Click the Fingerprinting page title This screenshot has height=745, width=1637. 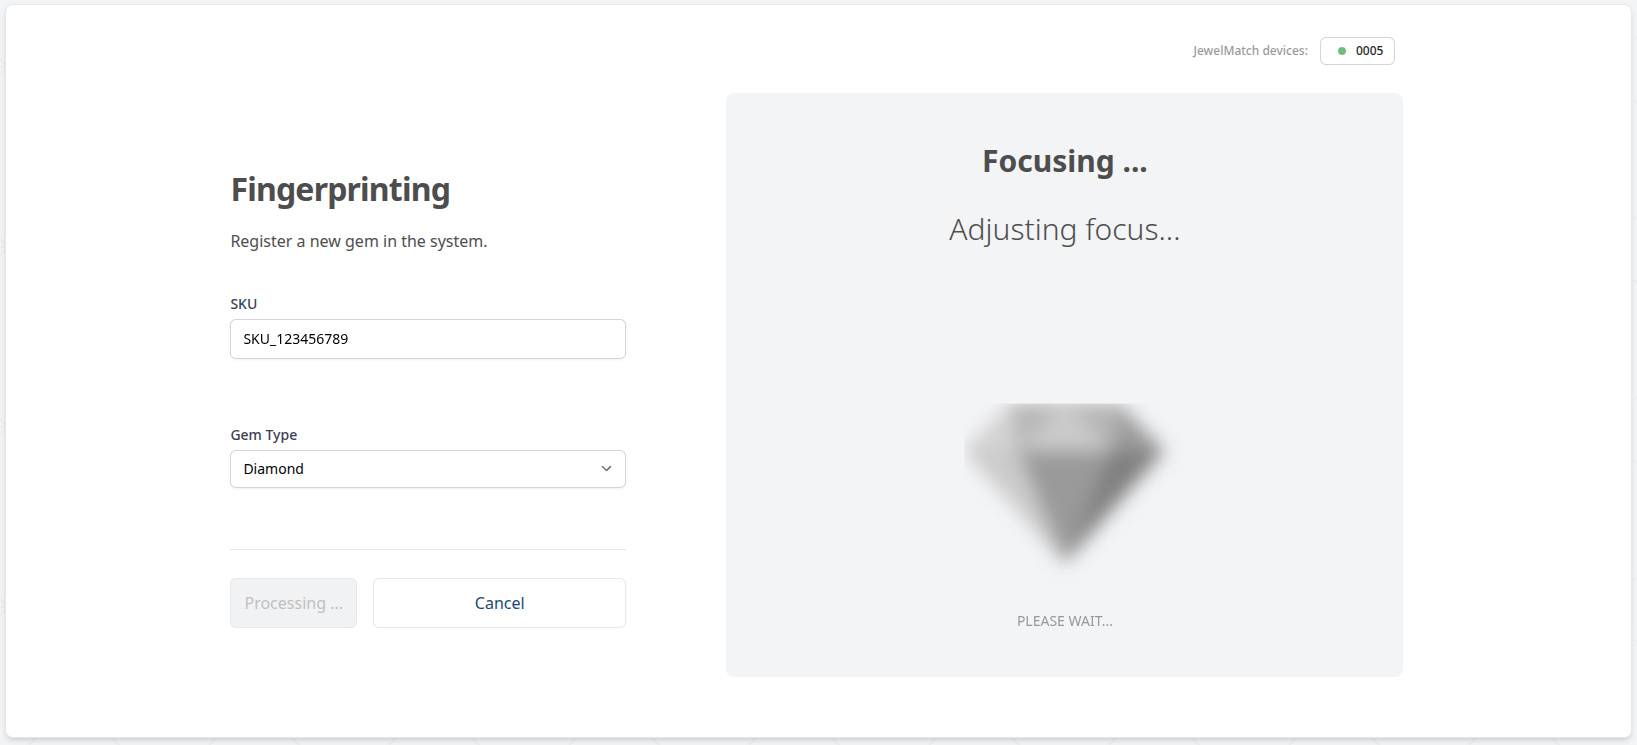click(x=340, y=189)
